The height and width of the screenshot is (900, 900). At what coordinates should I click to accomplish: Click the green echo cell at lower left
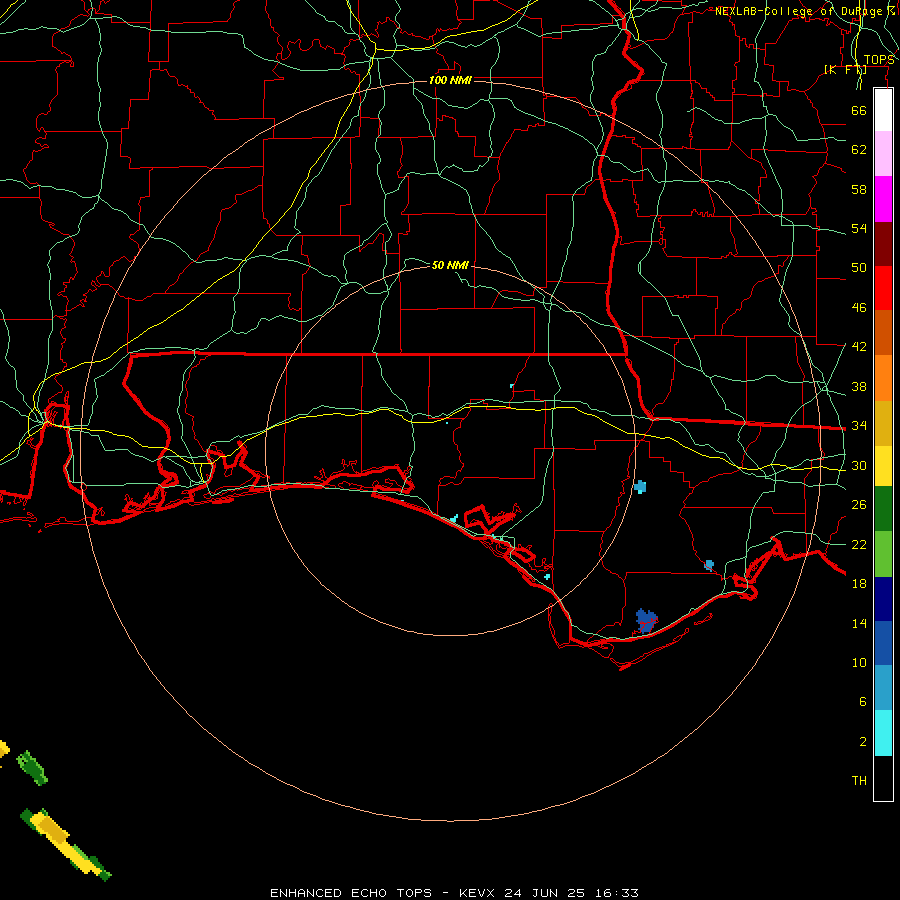[x=32, y=768]
